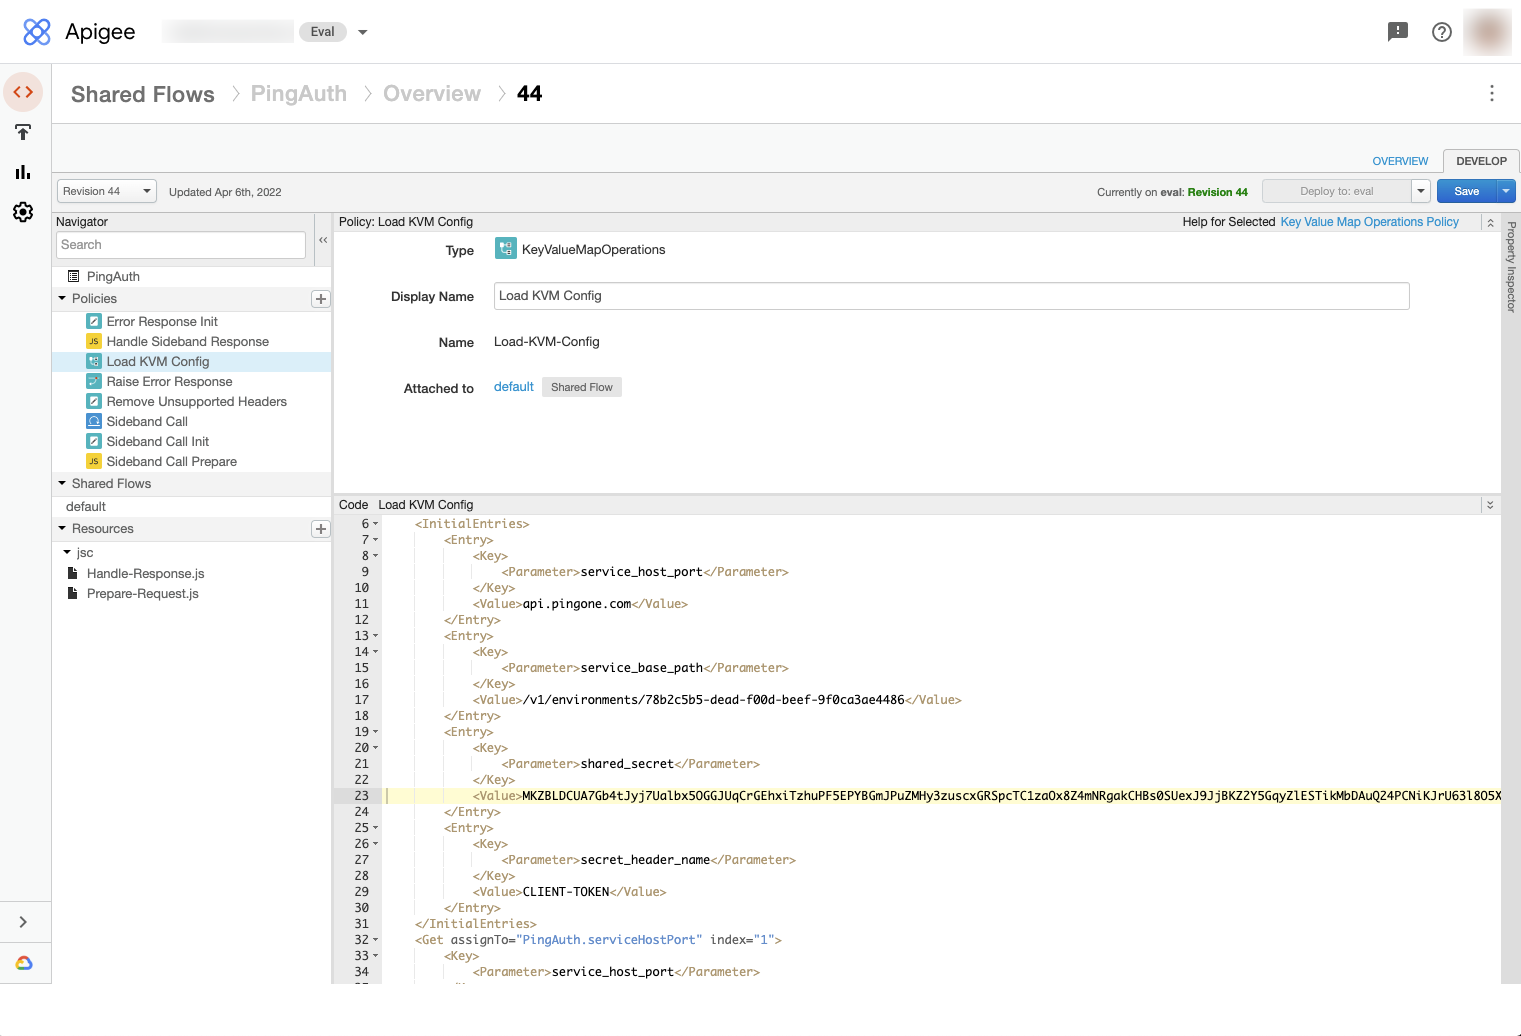Select the Error Response Init policy

coord(162,322)
